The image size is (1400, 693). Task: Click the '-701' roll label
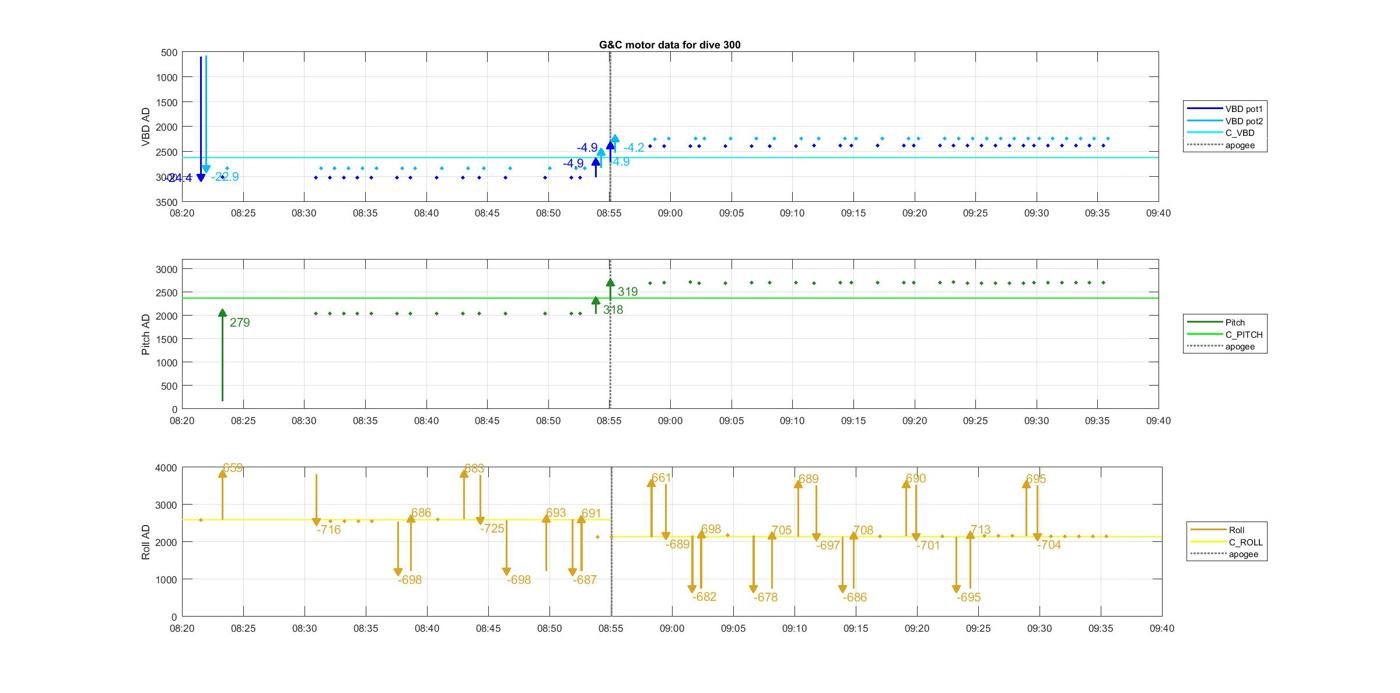[928, 546]
